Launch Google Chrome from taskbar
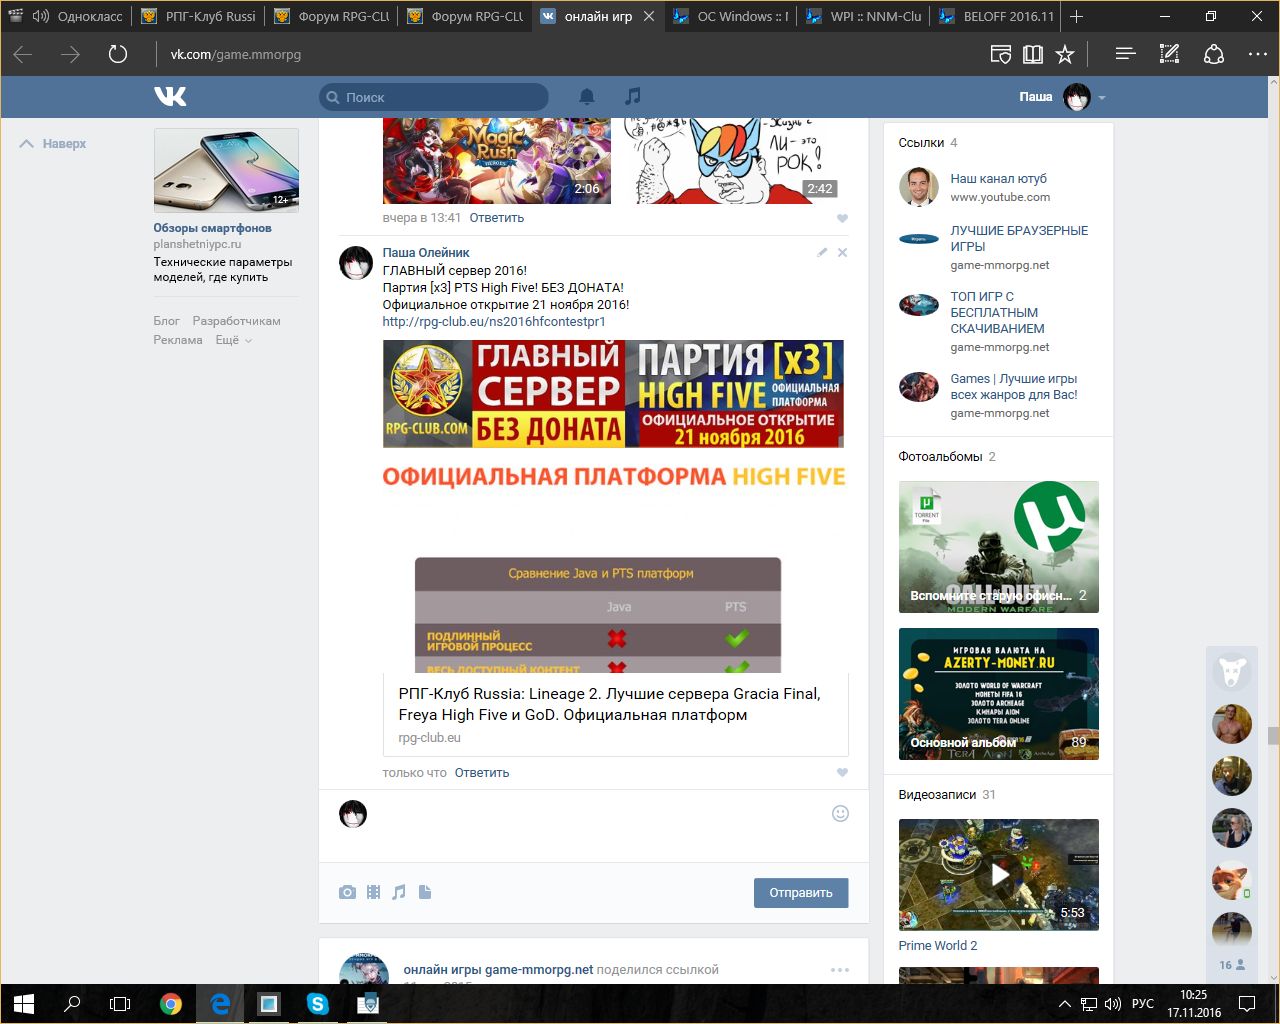Screen dimensions: 1280x1024 click(x=171, y=1003)
